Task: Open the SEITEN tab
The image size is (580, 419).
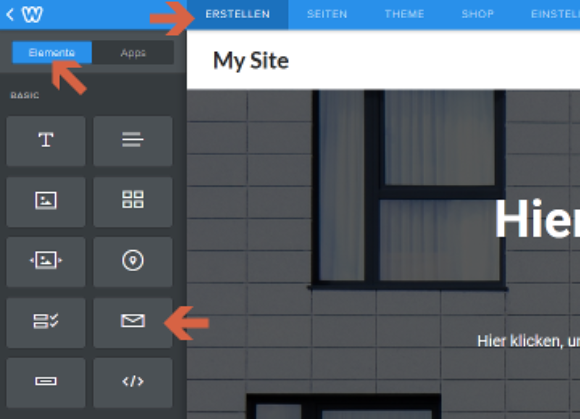Action: (x=327, y=14)
